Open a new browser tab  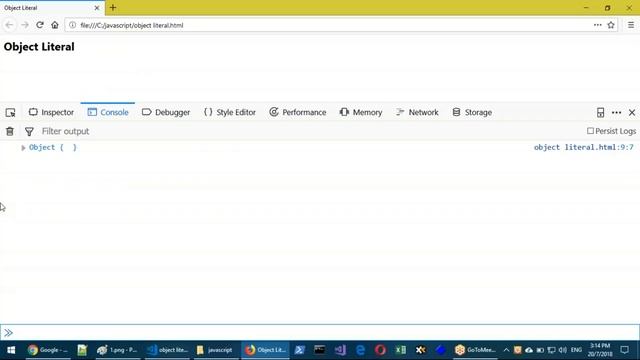pyautogui.click(x=113, y=8)
